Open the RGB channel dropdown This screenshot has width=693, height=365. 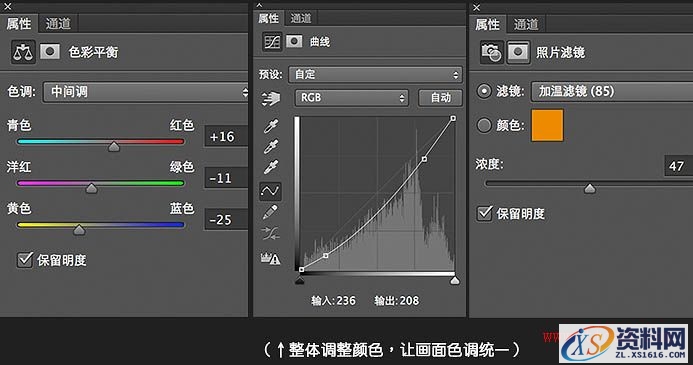tap(352, 98)
